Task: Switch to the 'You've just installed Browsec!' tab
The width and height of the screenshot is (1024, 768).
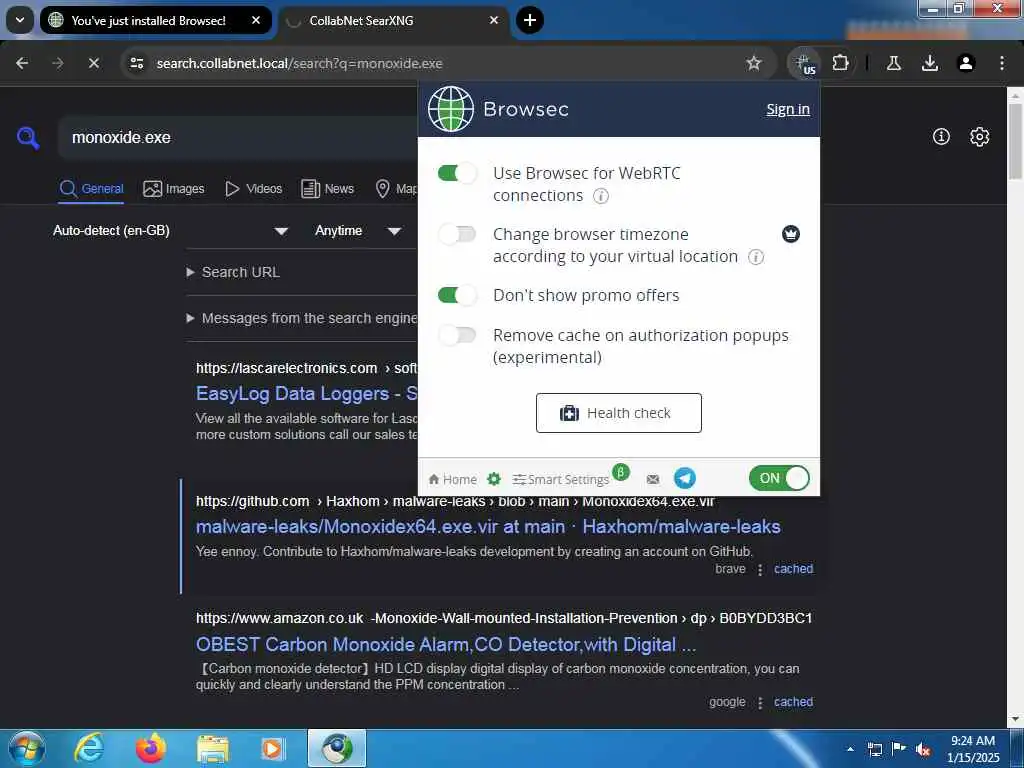Action: 155,20
